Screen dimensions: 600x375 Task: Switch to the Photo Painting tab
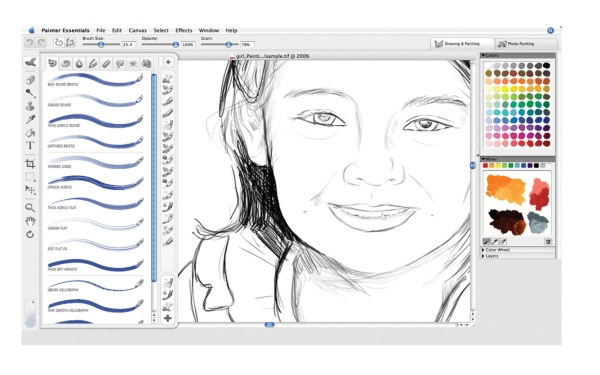(x=525, y=44)
